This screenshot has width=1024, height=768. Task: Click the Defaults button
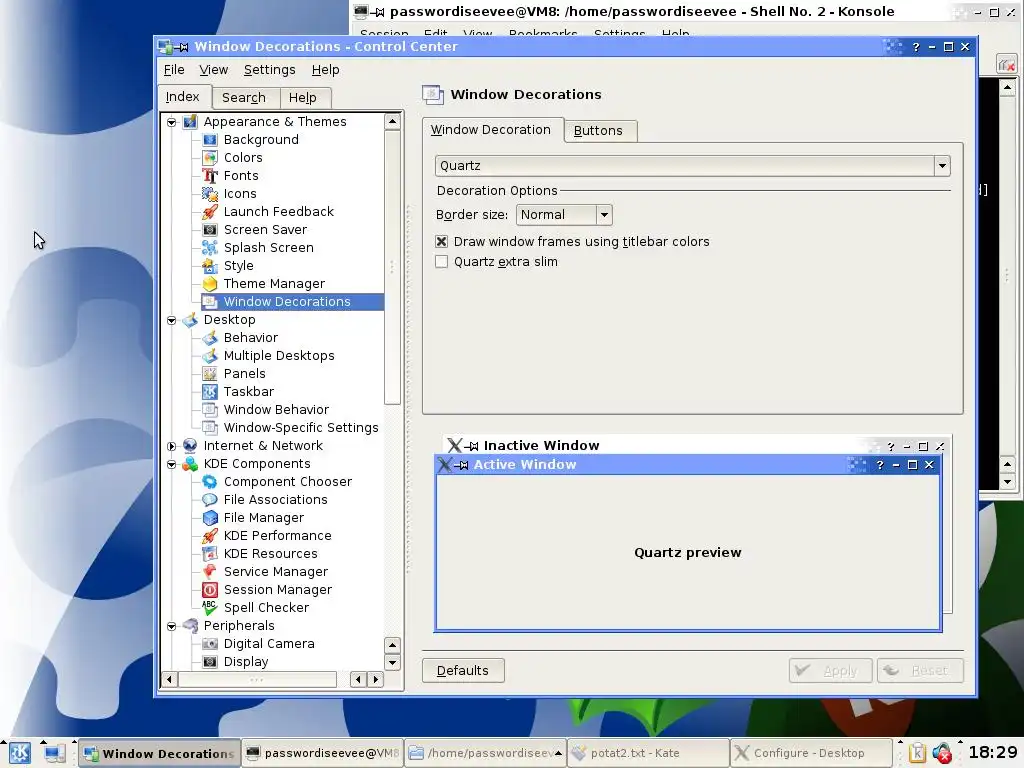pyautogui.click(x=463, y=671)
